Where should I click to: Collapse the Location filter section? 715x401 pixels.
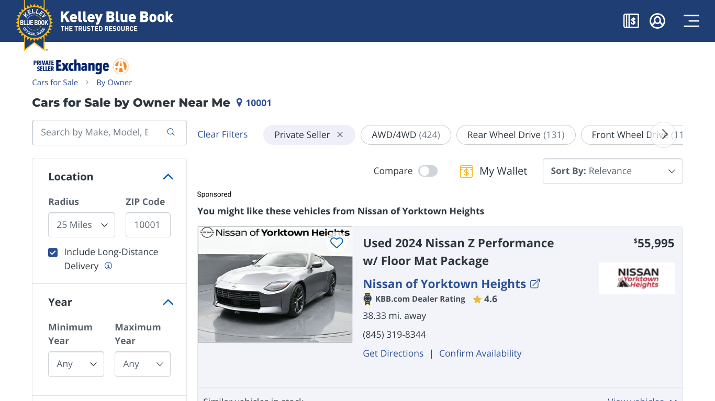(x=168, y=177)
